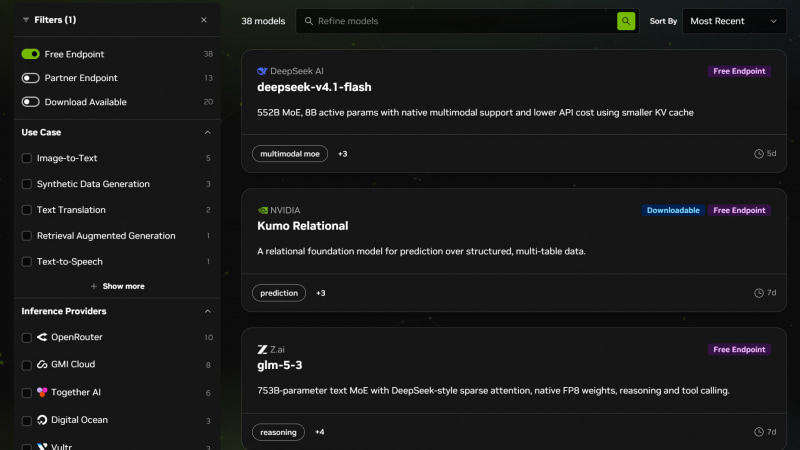Check the Image-to-Text checkbox
The width and height of the screenshot is (800, 450).
[x=27, y=158]
